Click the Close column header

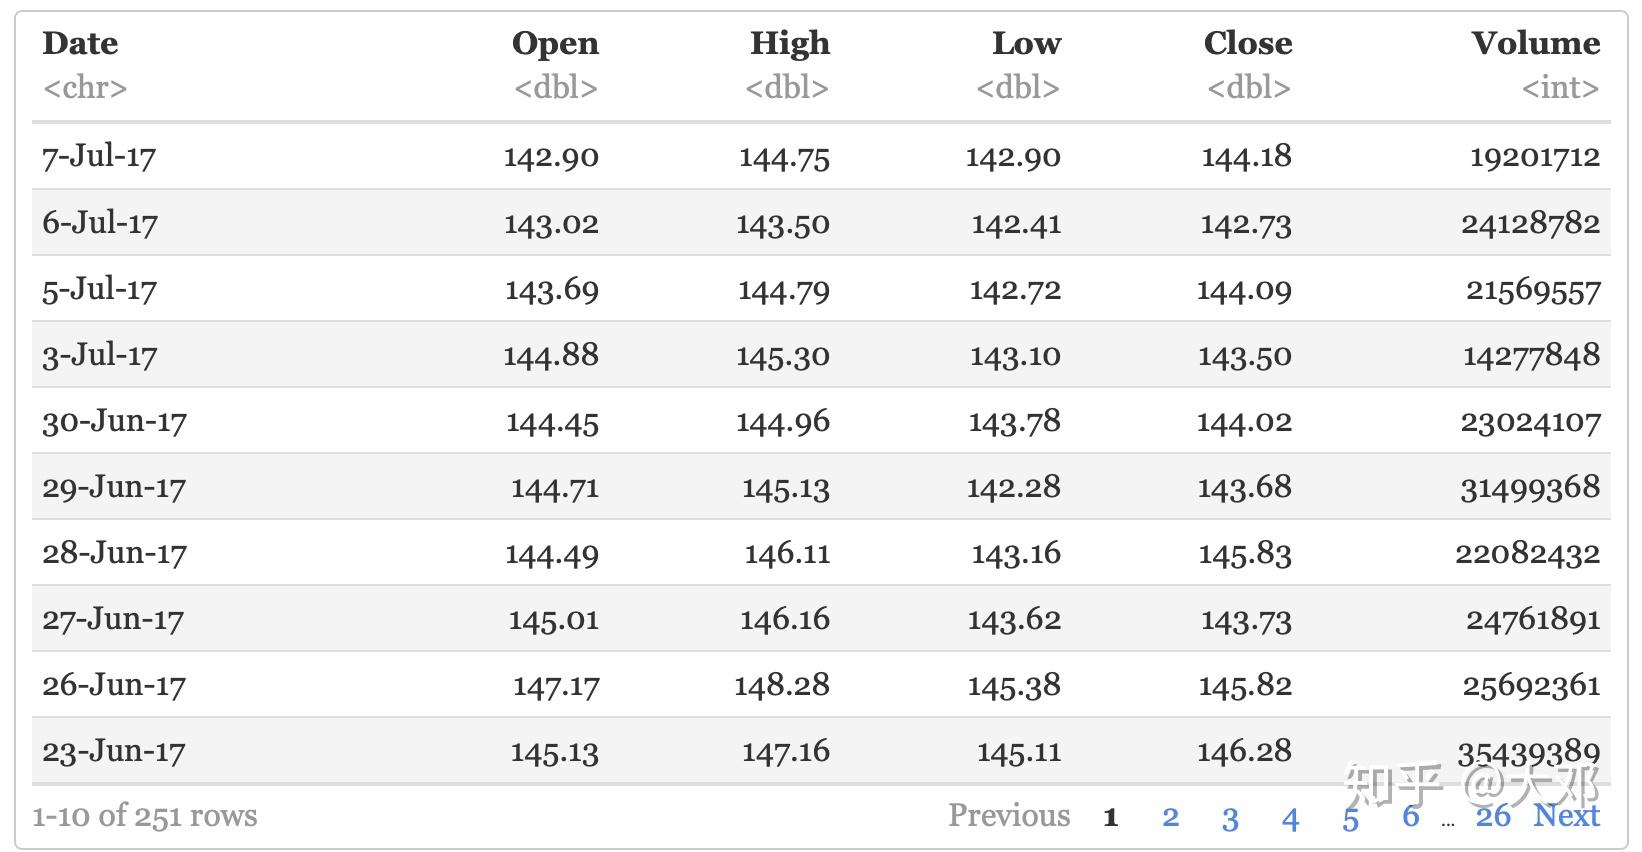(1247, 44)
